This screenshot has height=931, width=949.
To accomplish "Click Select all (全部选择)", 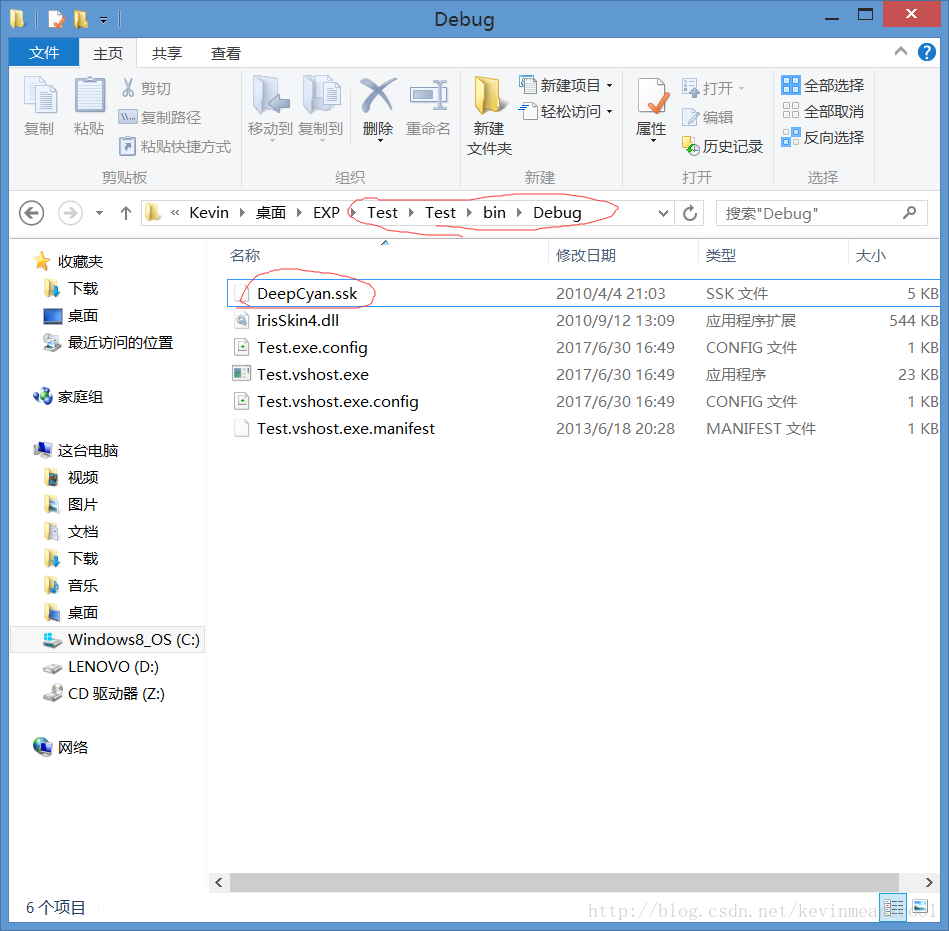I will pos(823,85).
